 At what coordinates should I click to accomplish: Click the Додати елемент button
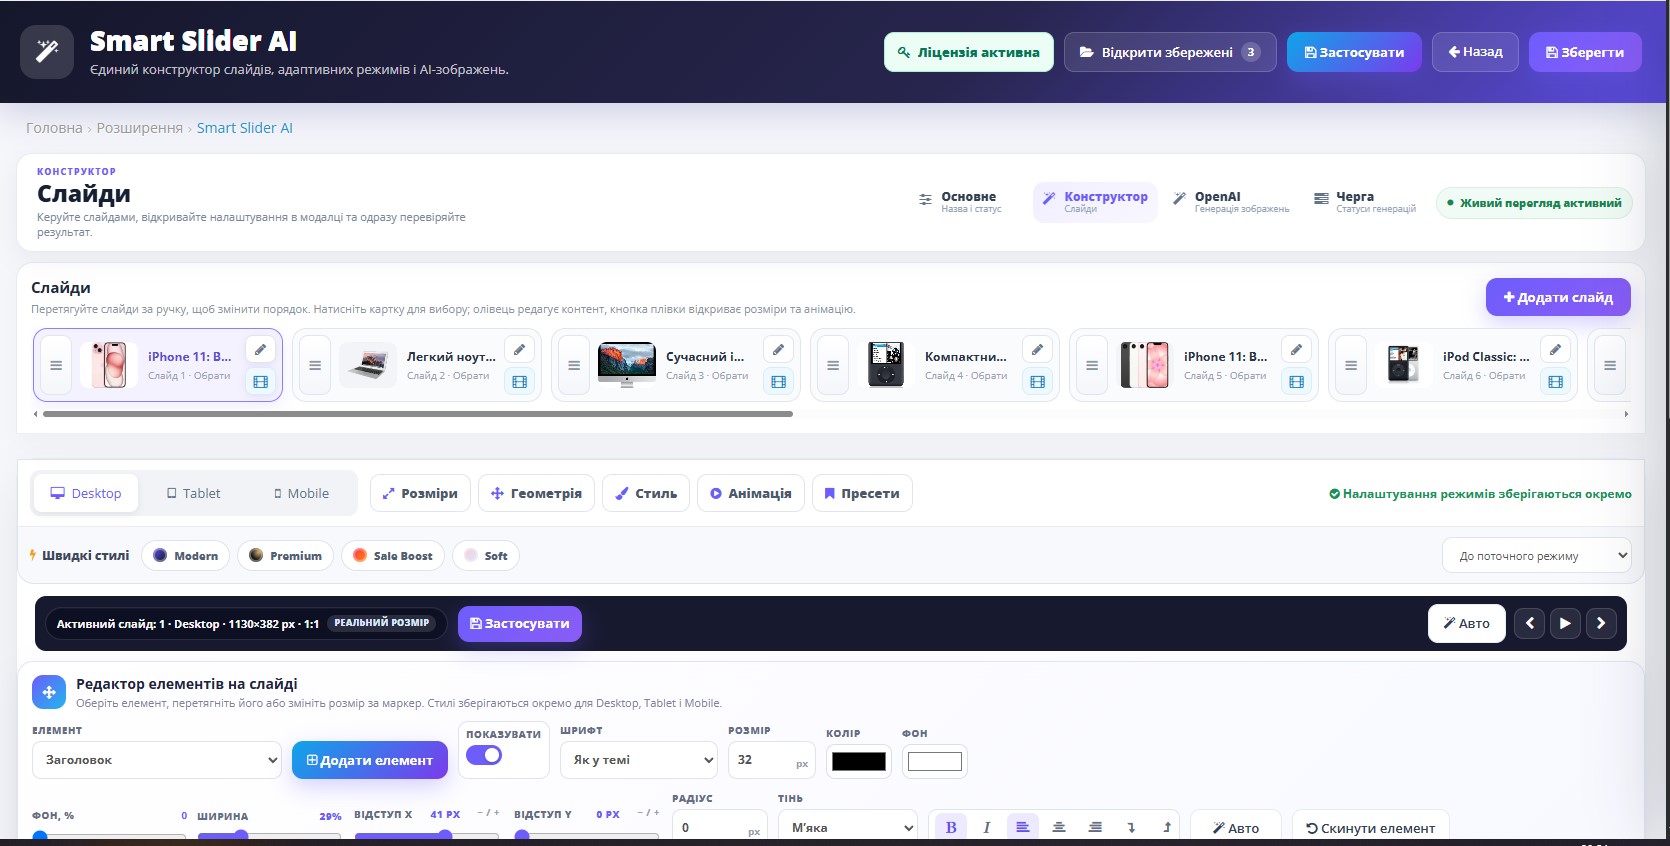pyautogui.click(x=370, y=760)
